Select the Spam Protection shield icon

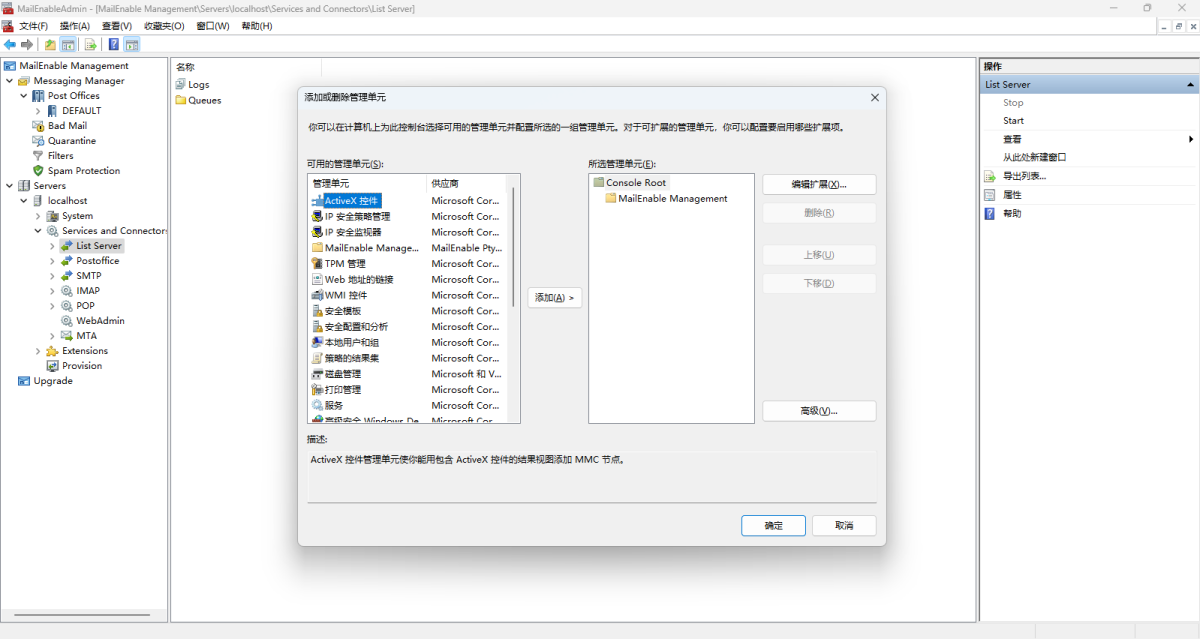pos(39,171)
